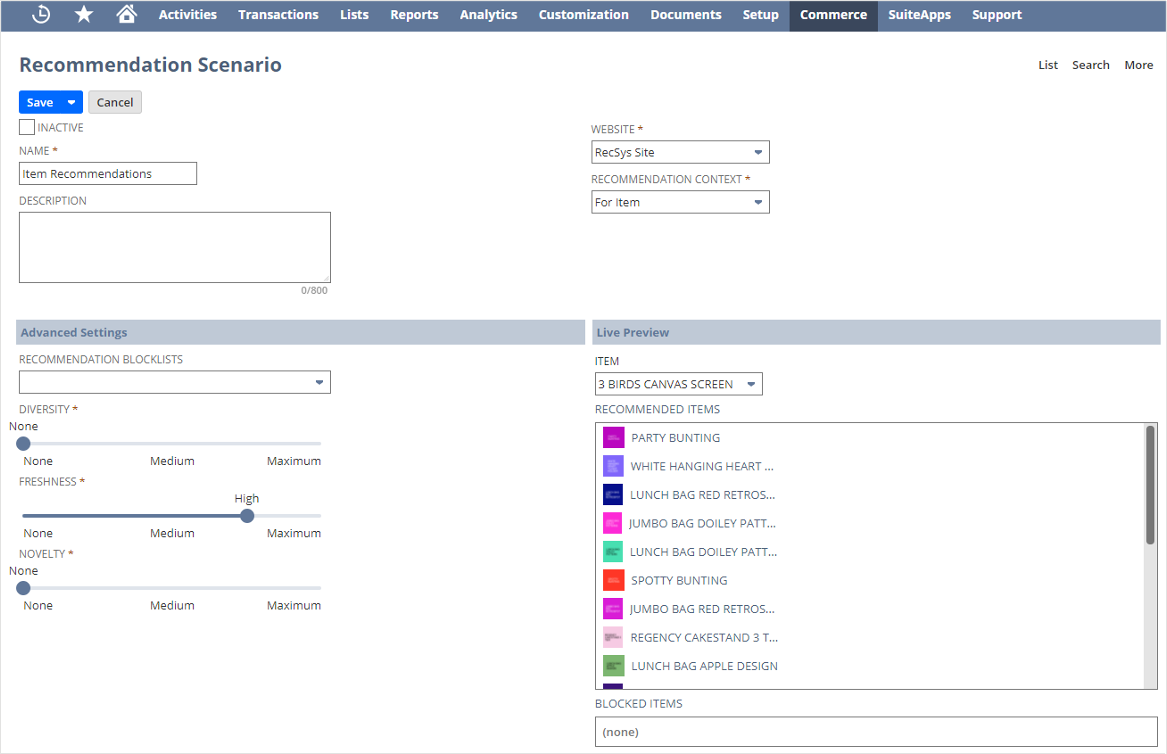The width and height of the screenshot is (1167, 754).
Task: Click the REGENCY CAKESTAND thumbnail icon
Action: pos(613,637)
